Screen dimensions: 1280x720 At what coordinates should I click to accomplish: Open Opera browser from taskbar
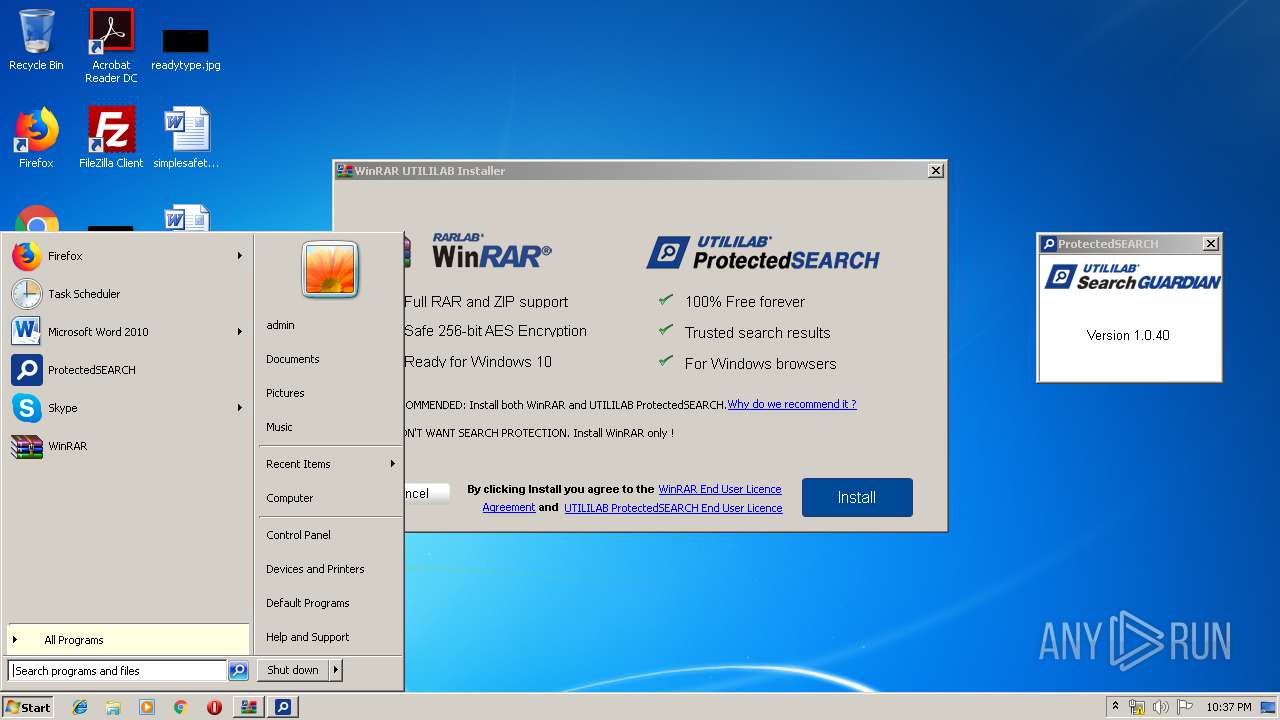point(214,707)
